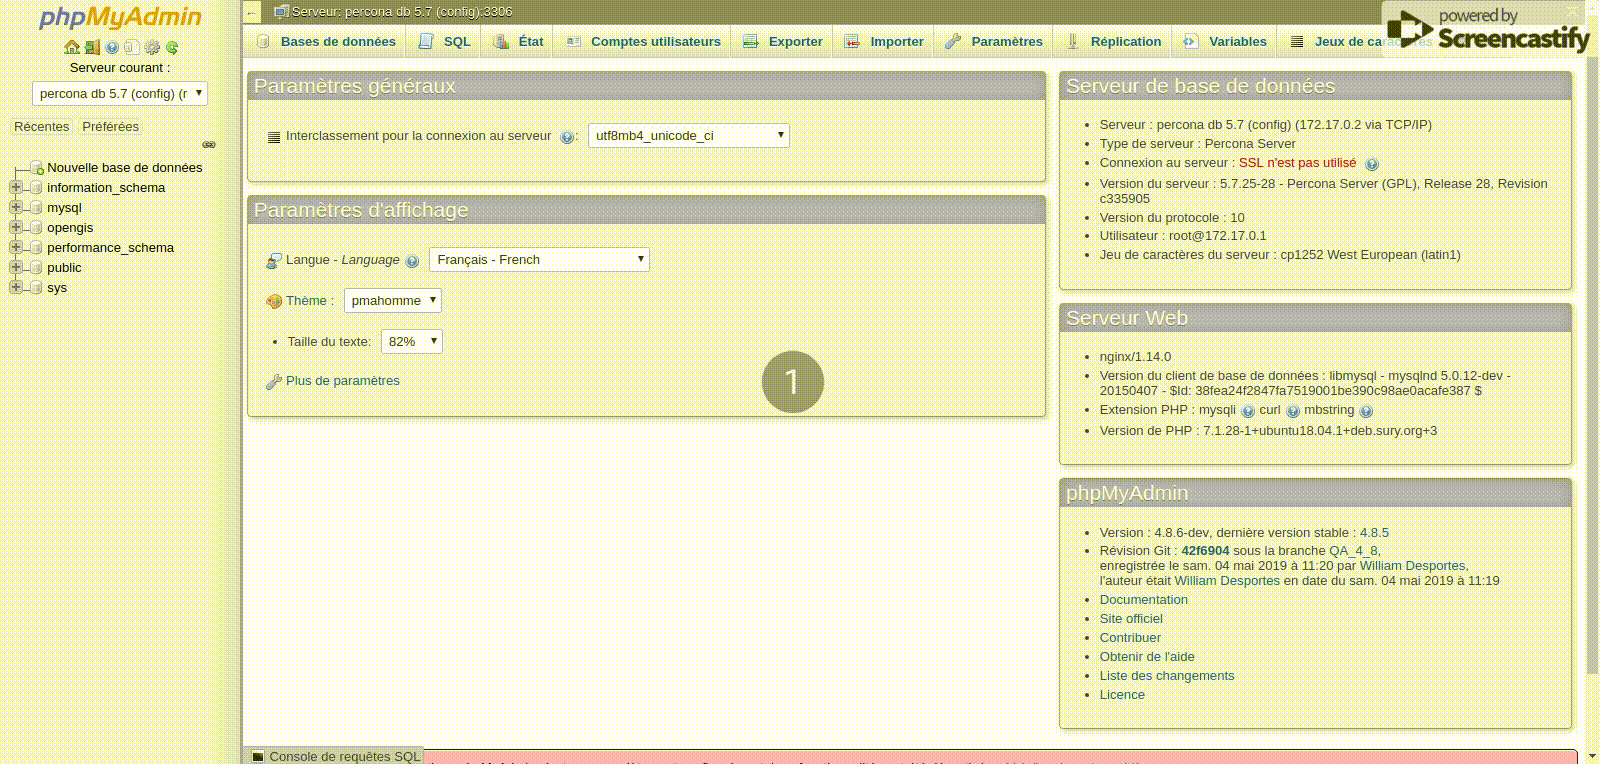This screenshot has height=764, width=1600.
Task: Expand the sys tree node
Action: pos(15,287)
